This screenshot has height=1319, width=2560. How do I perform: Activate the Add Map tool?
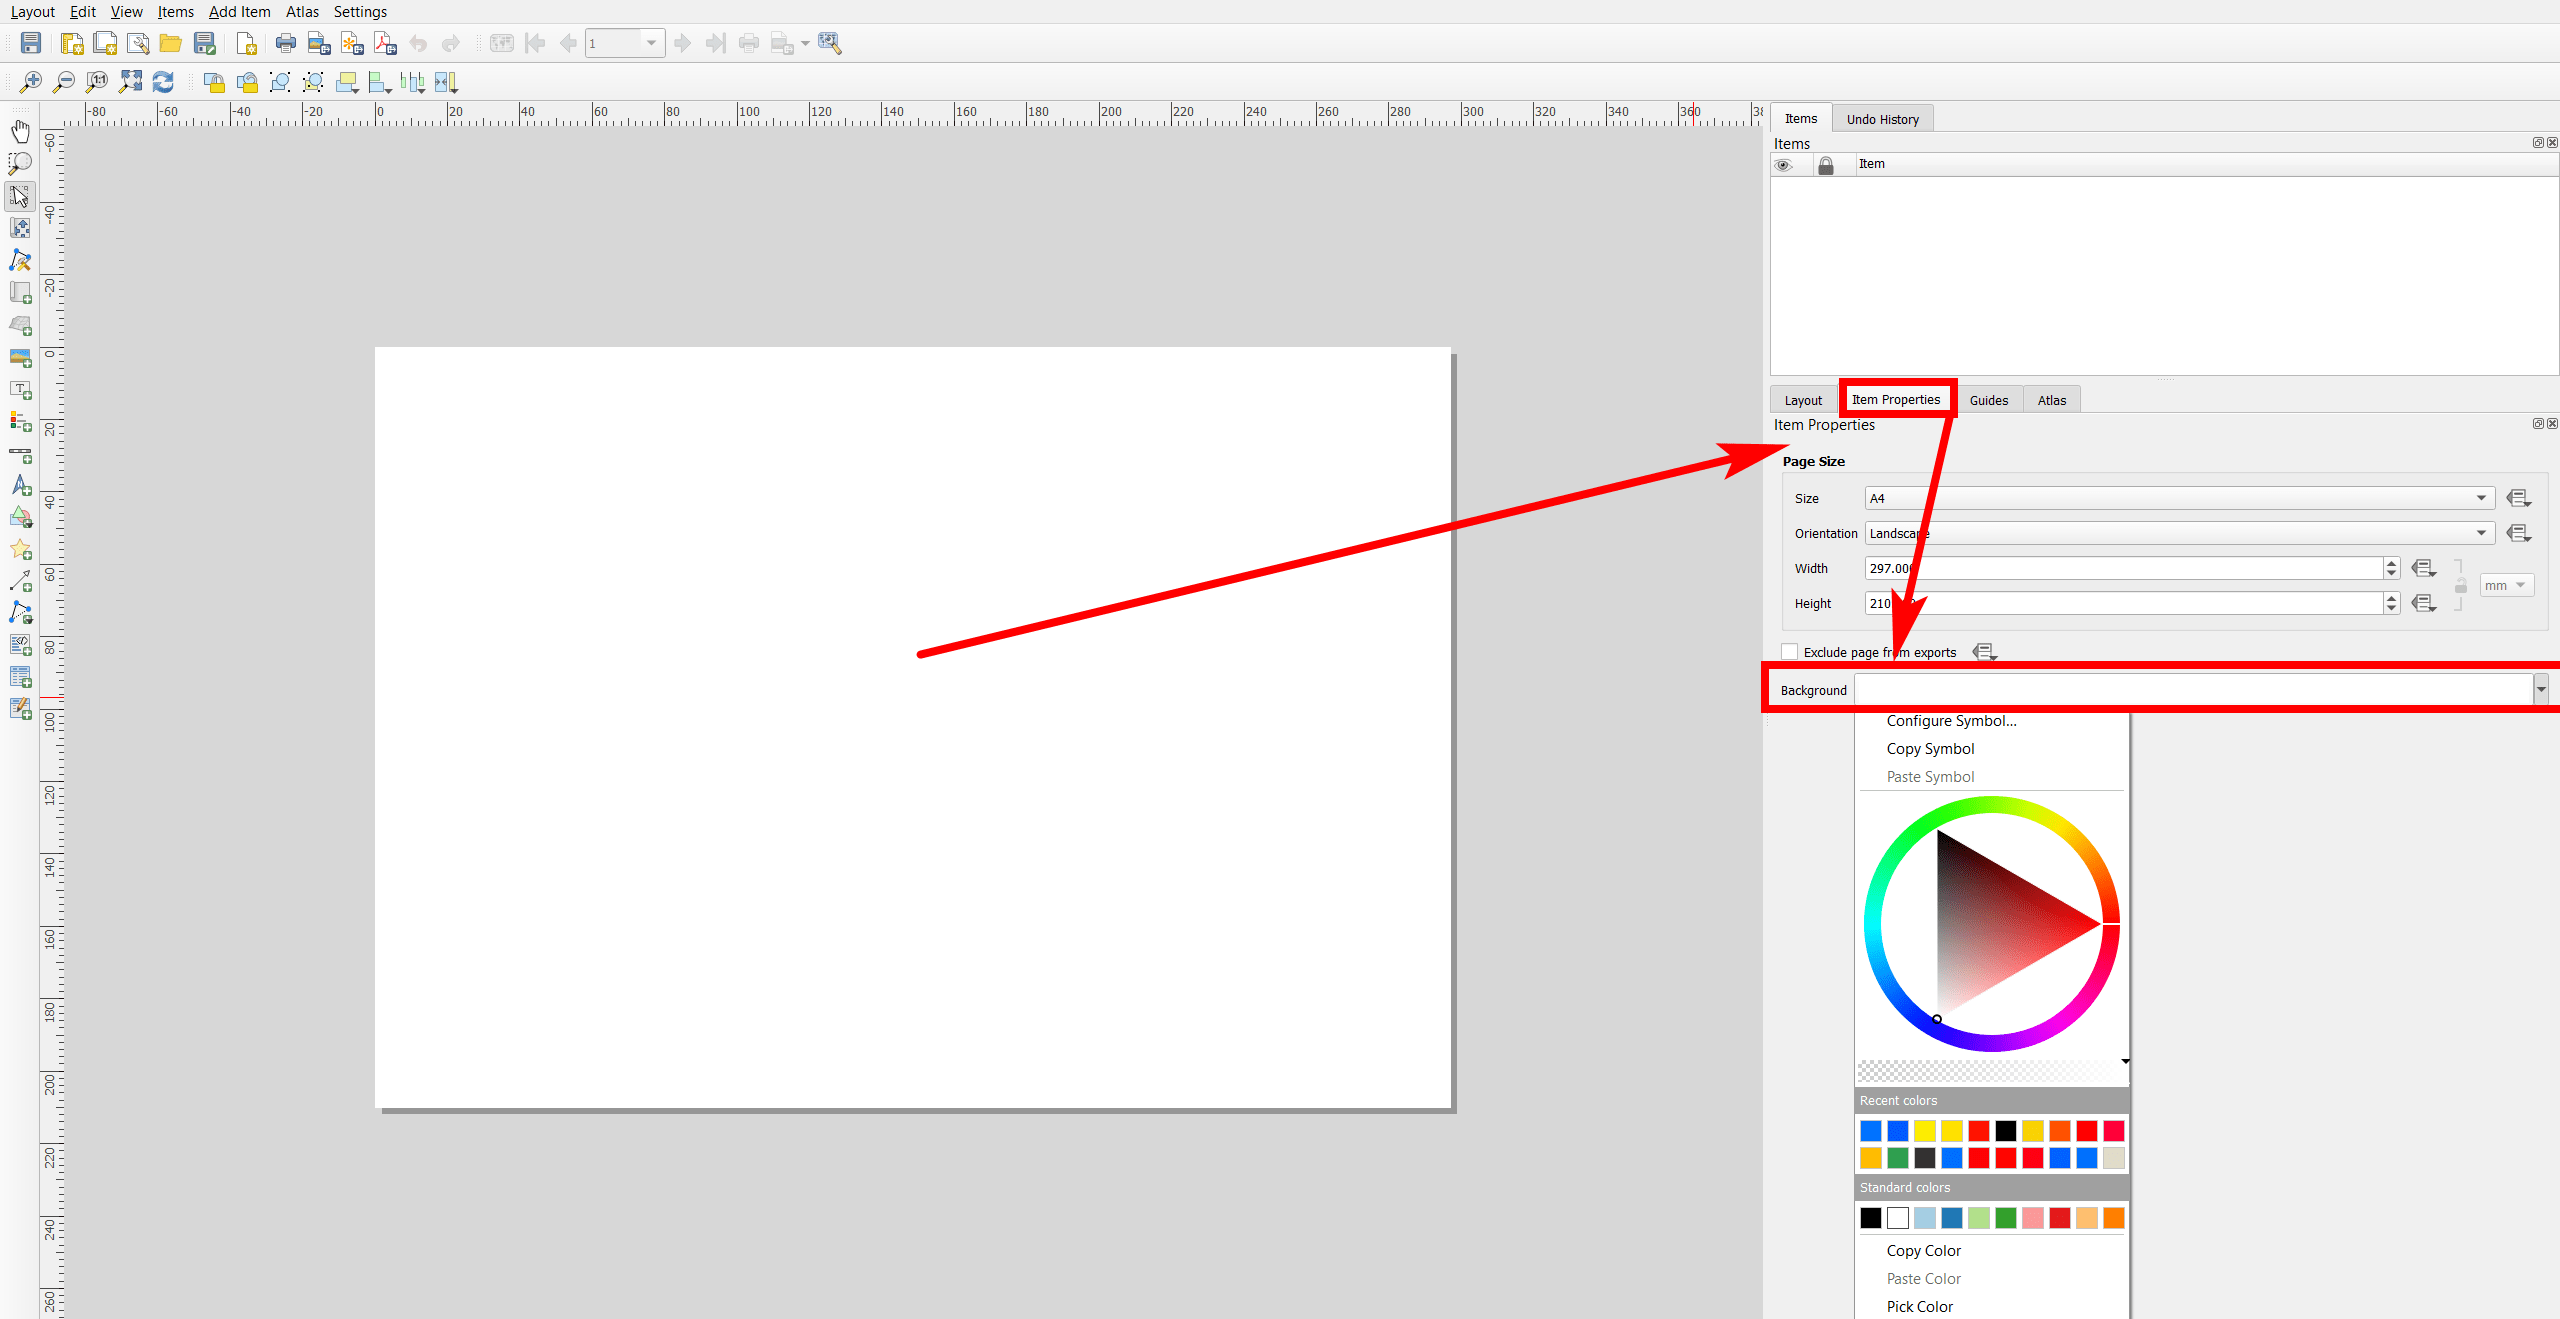[20, 293]
